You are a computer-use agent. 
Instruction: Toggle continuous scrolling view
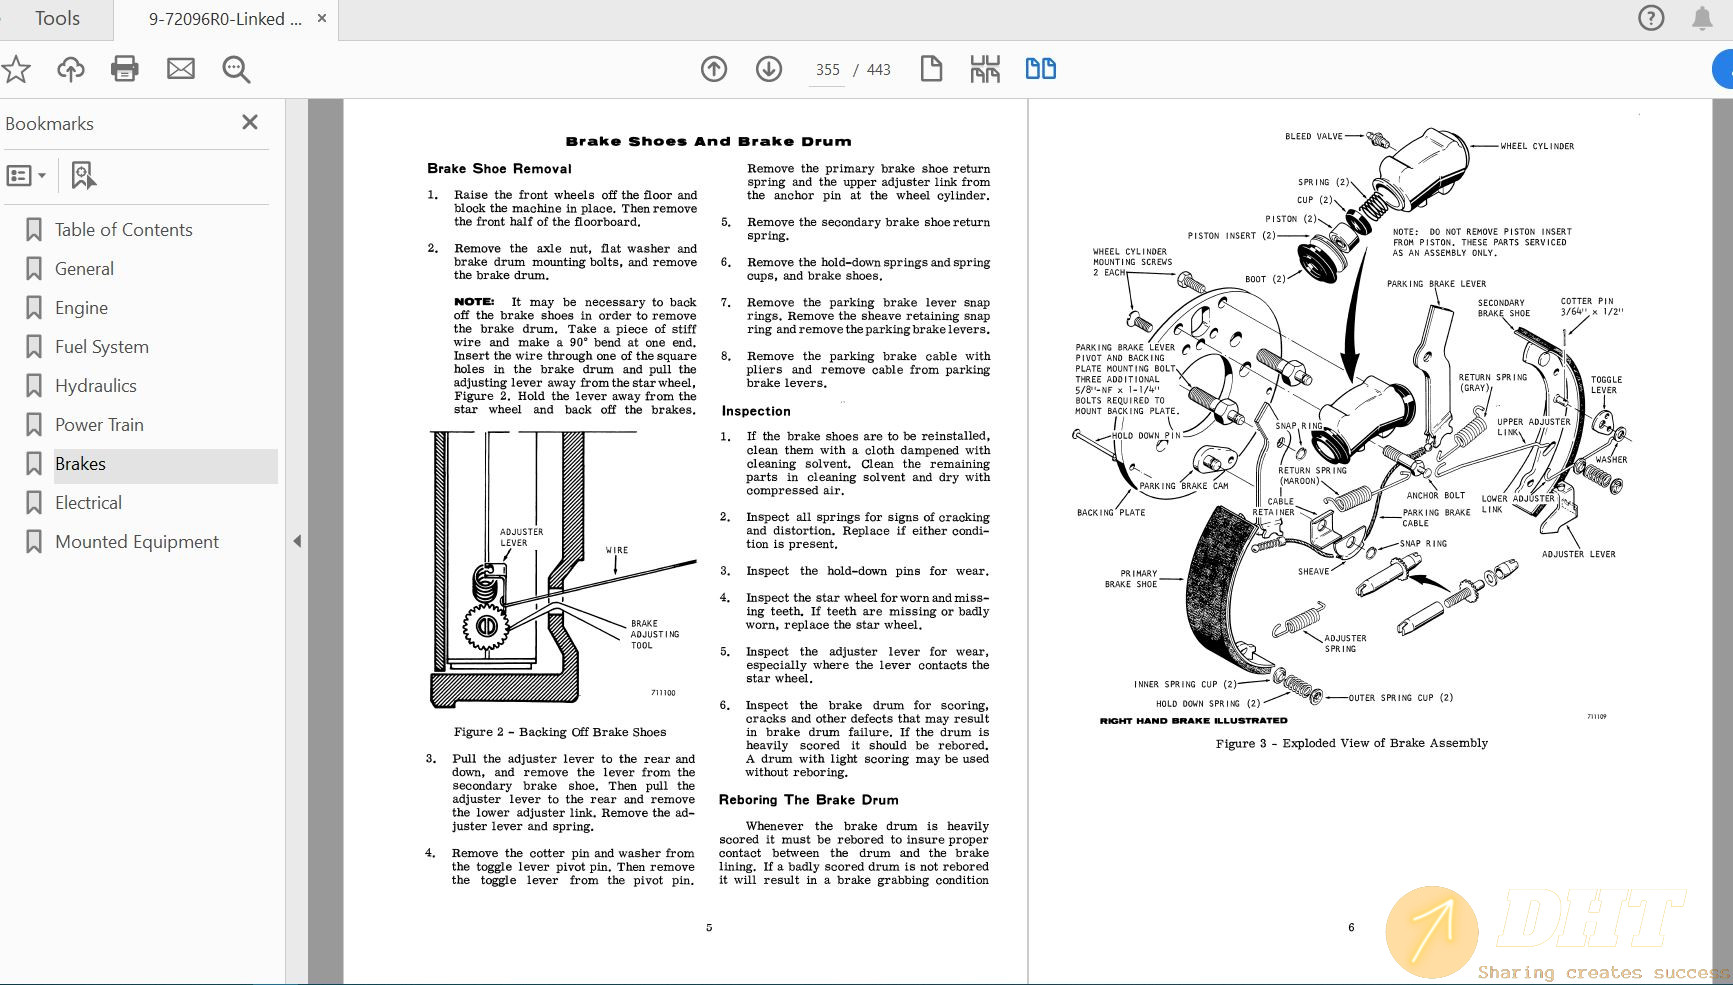(x=984, y=69)
